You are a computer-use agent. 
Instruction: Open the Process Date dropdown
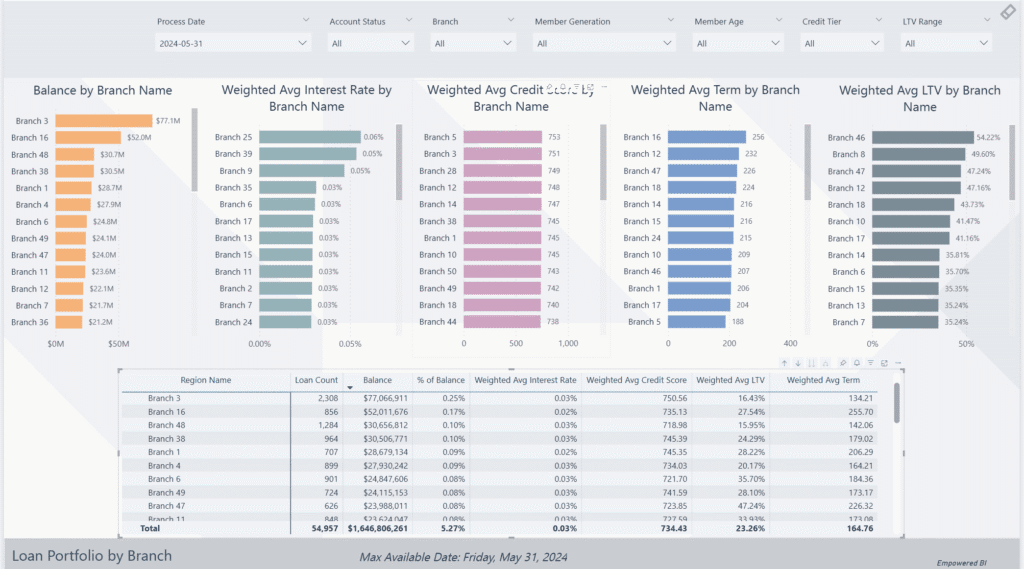(304, 43)
